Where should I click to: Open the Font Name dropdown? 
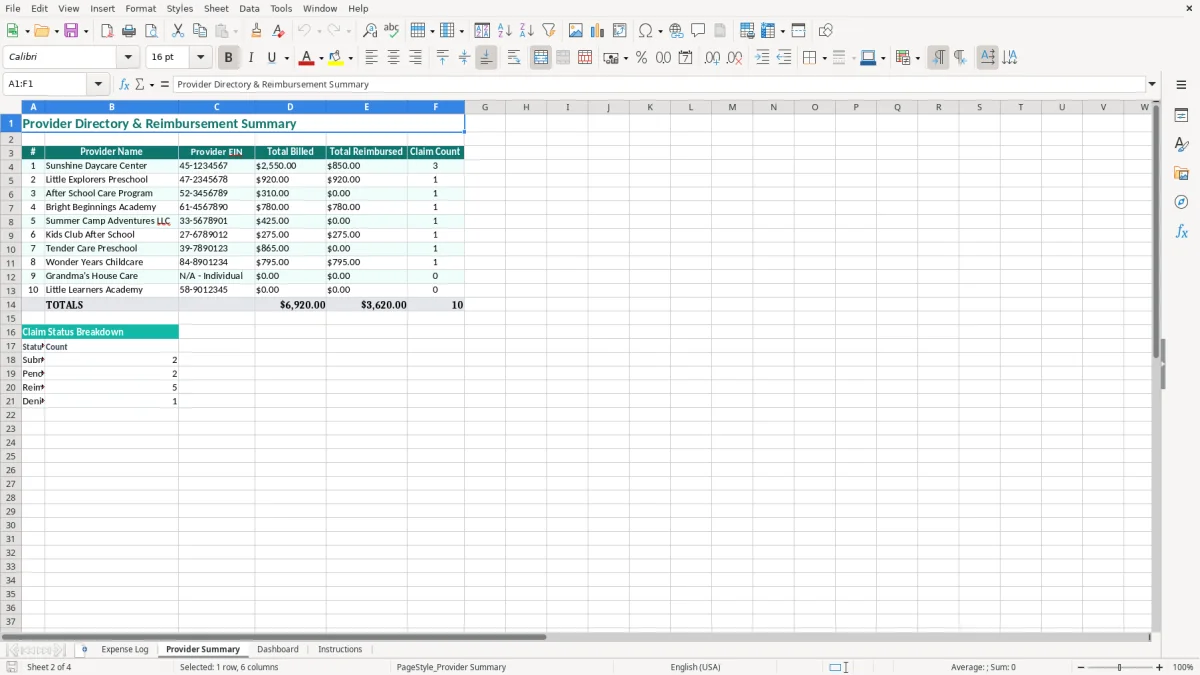[x=128, y=58]
